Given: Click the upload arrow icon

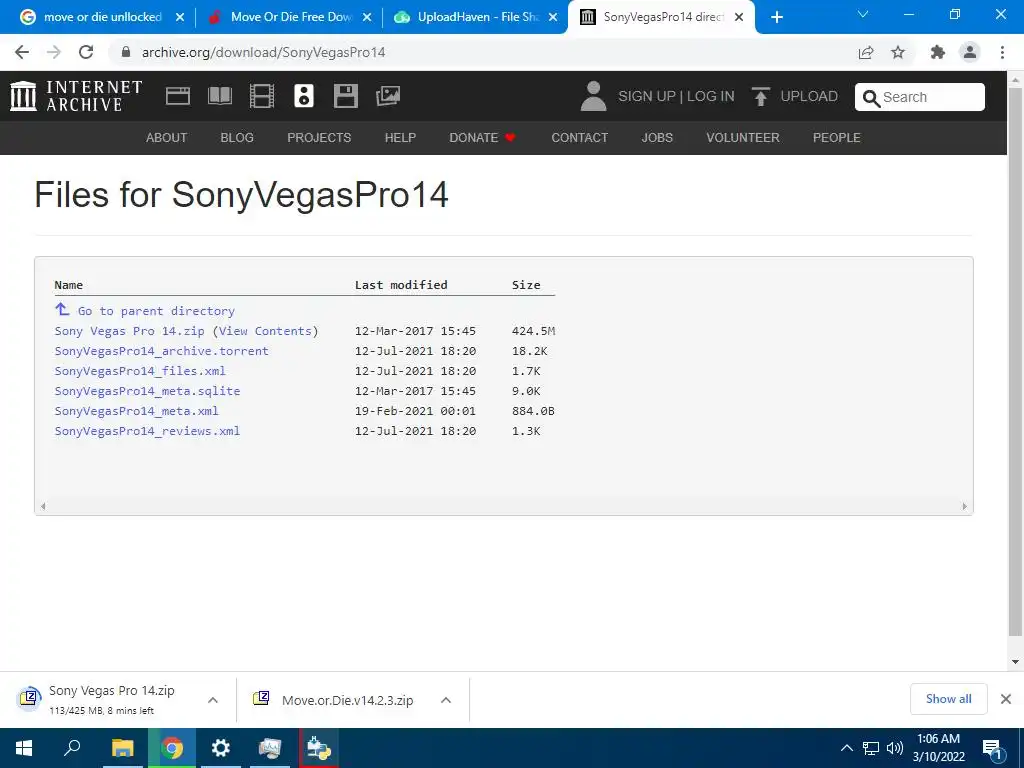Looking at the screenshot, I should [760, 96].
